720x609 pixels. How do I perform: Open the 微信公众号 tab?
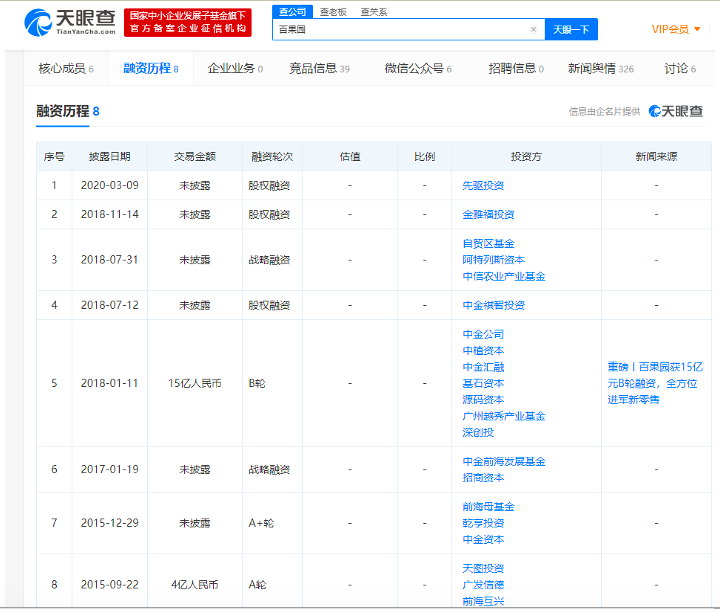[418, 69]
